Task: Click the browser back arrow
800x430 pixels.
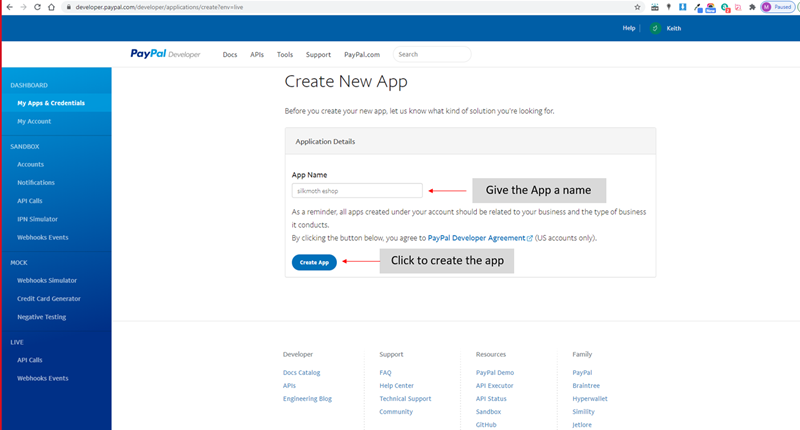Action: click(10, 7)
